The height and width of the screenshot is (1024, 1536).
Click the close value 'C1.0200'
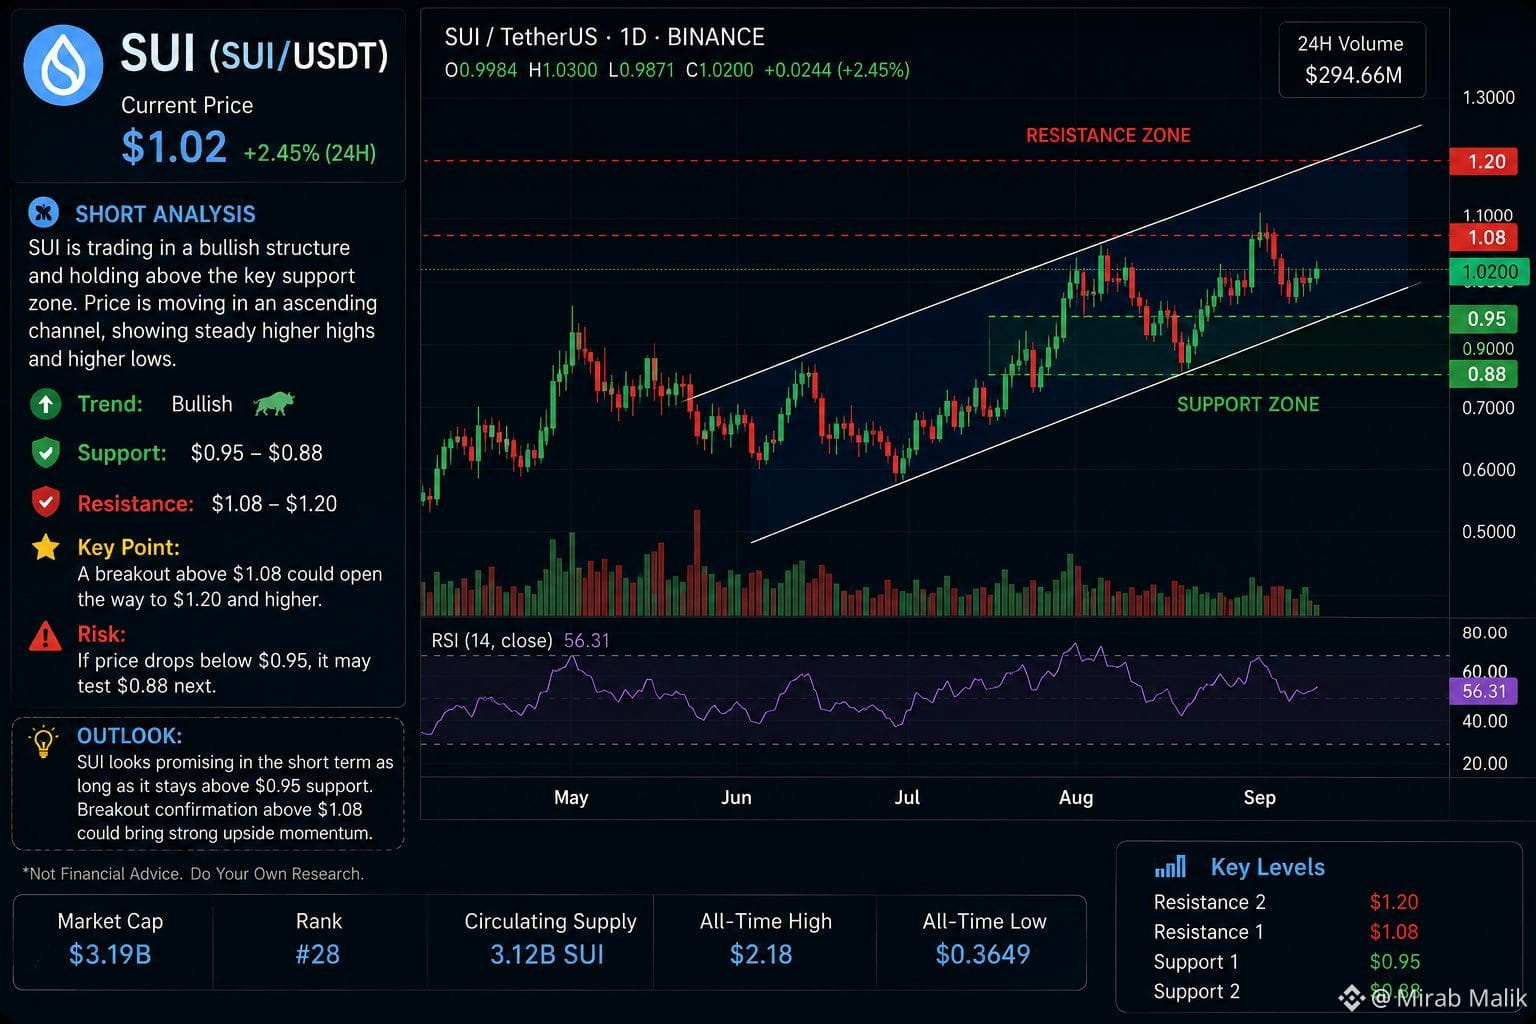(719, 70)
